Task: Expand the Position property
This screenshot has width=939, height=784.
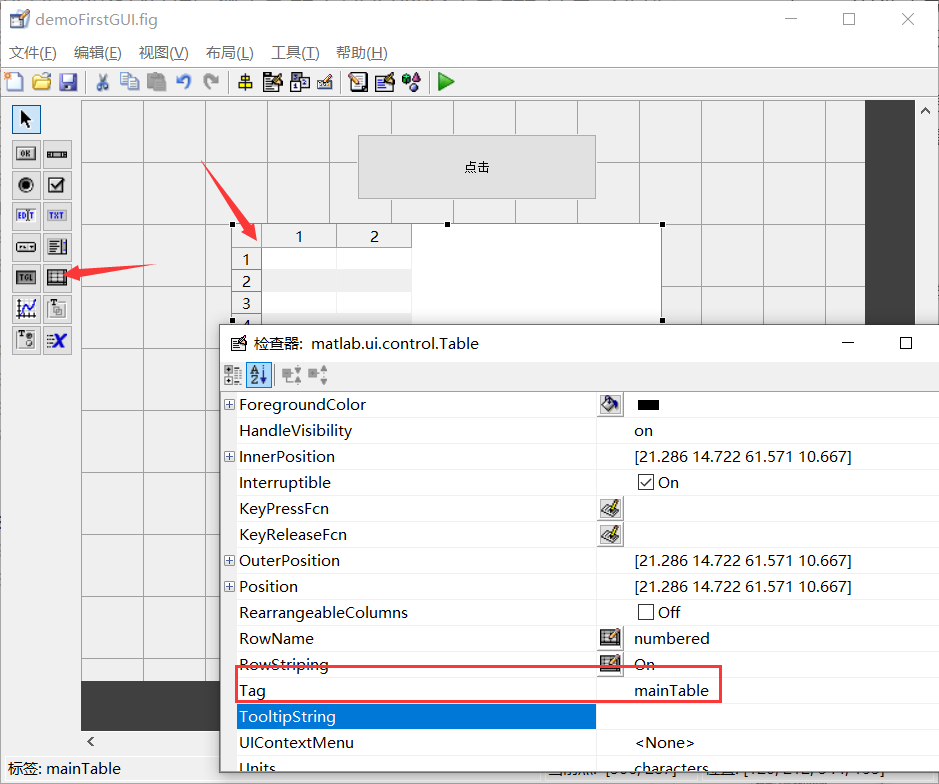Action: click(x=229, y=586)
